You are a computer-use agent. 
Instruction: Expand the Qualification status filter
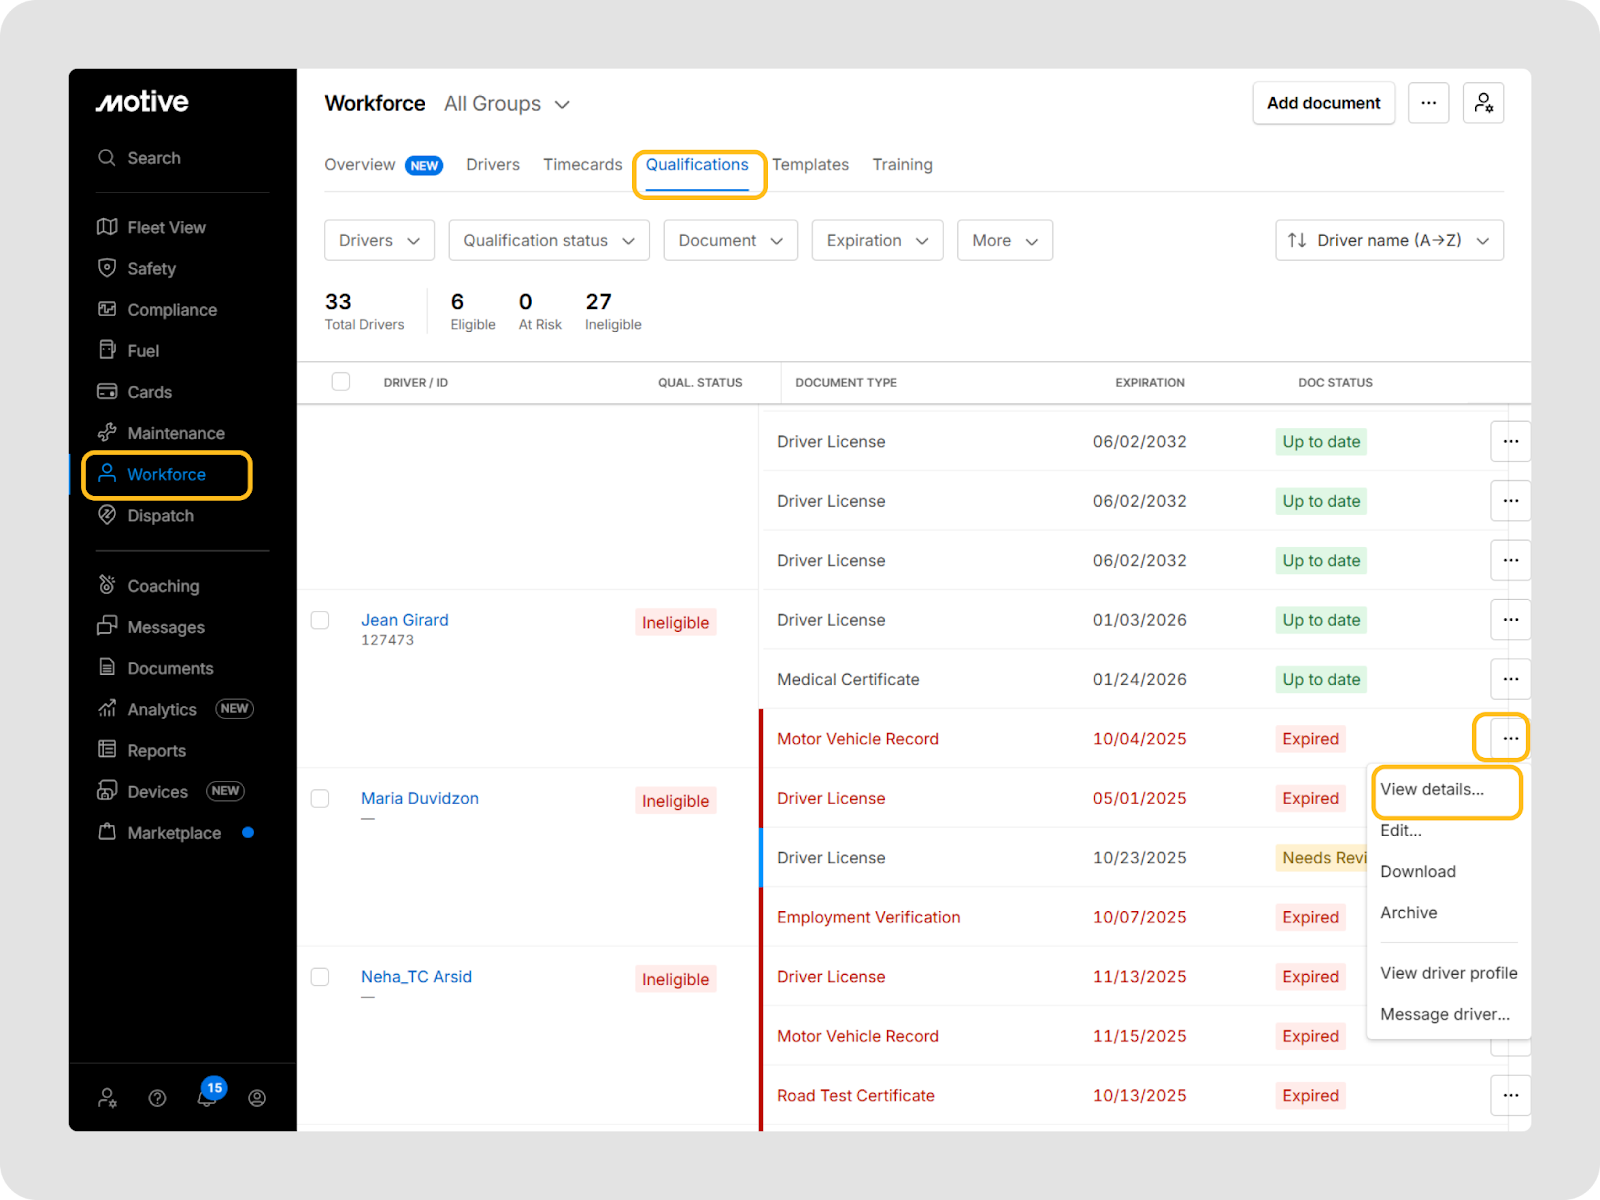click(549, 240)
